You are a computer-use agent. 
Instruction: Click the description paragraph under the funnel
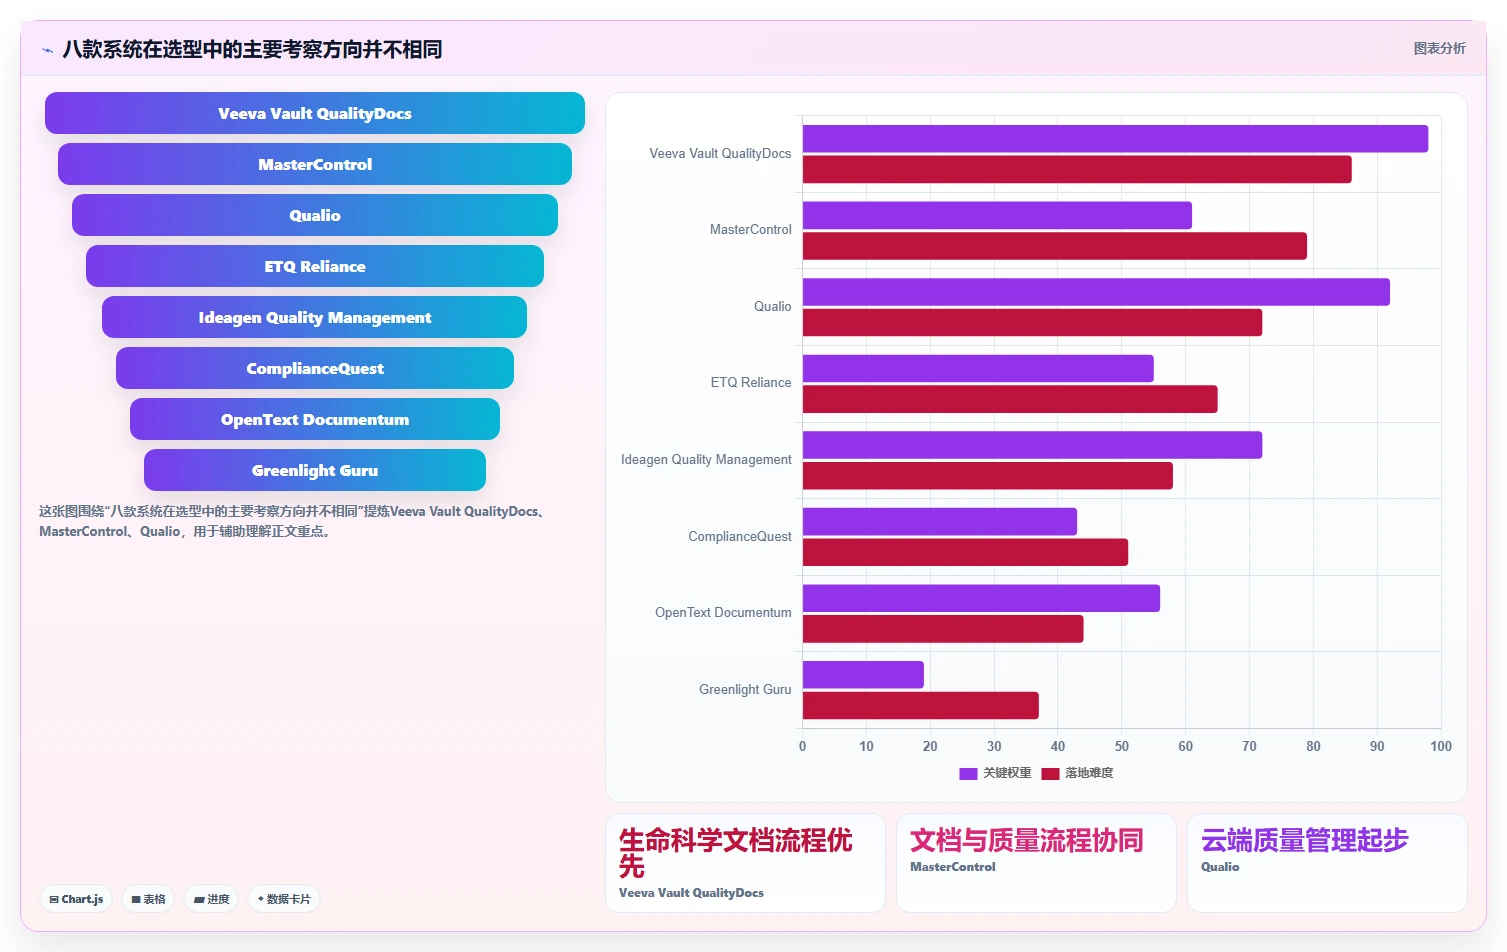[293, 521]
